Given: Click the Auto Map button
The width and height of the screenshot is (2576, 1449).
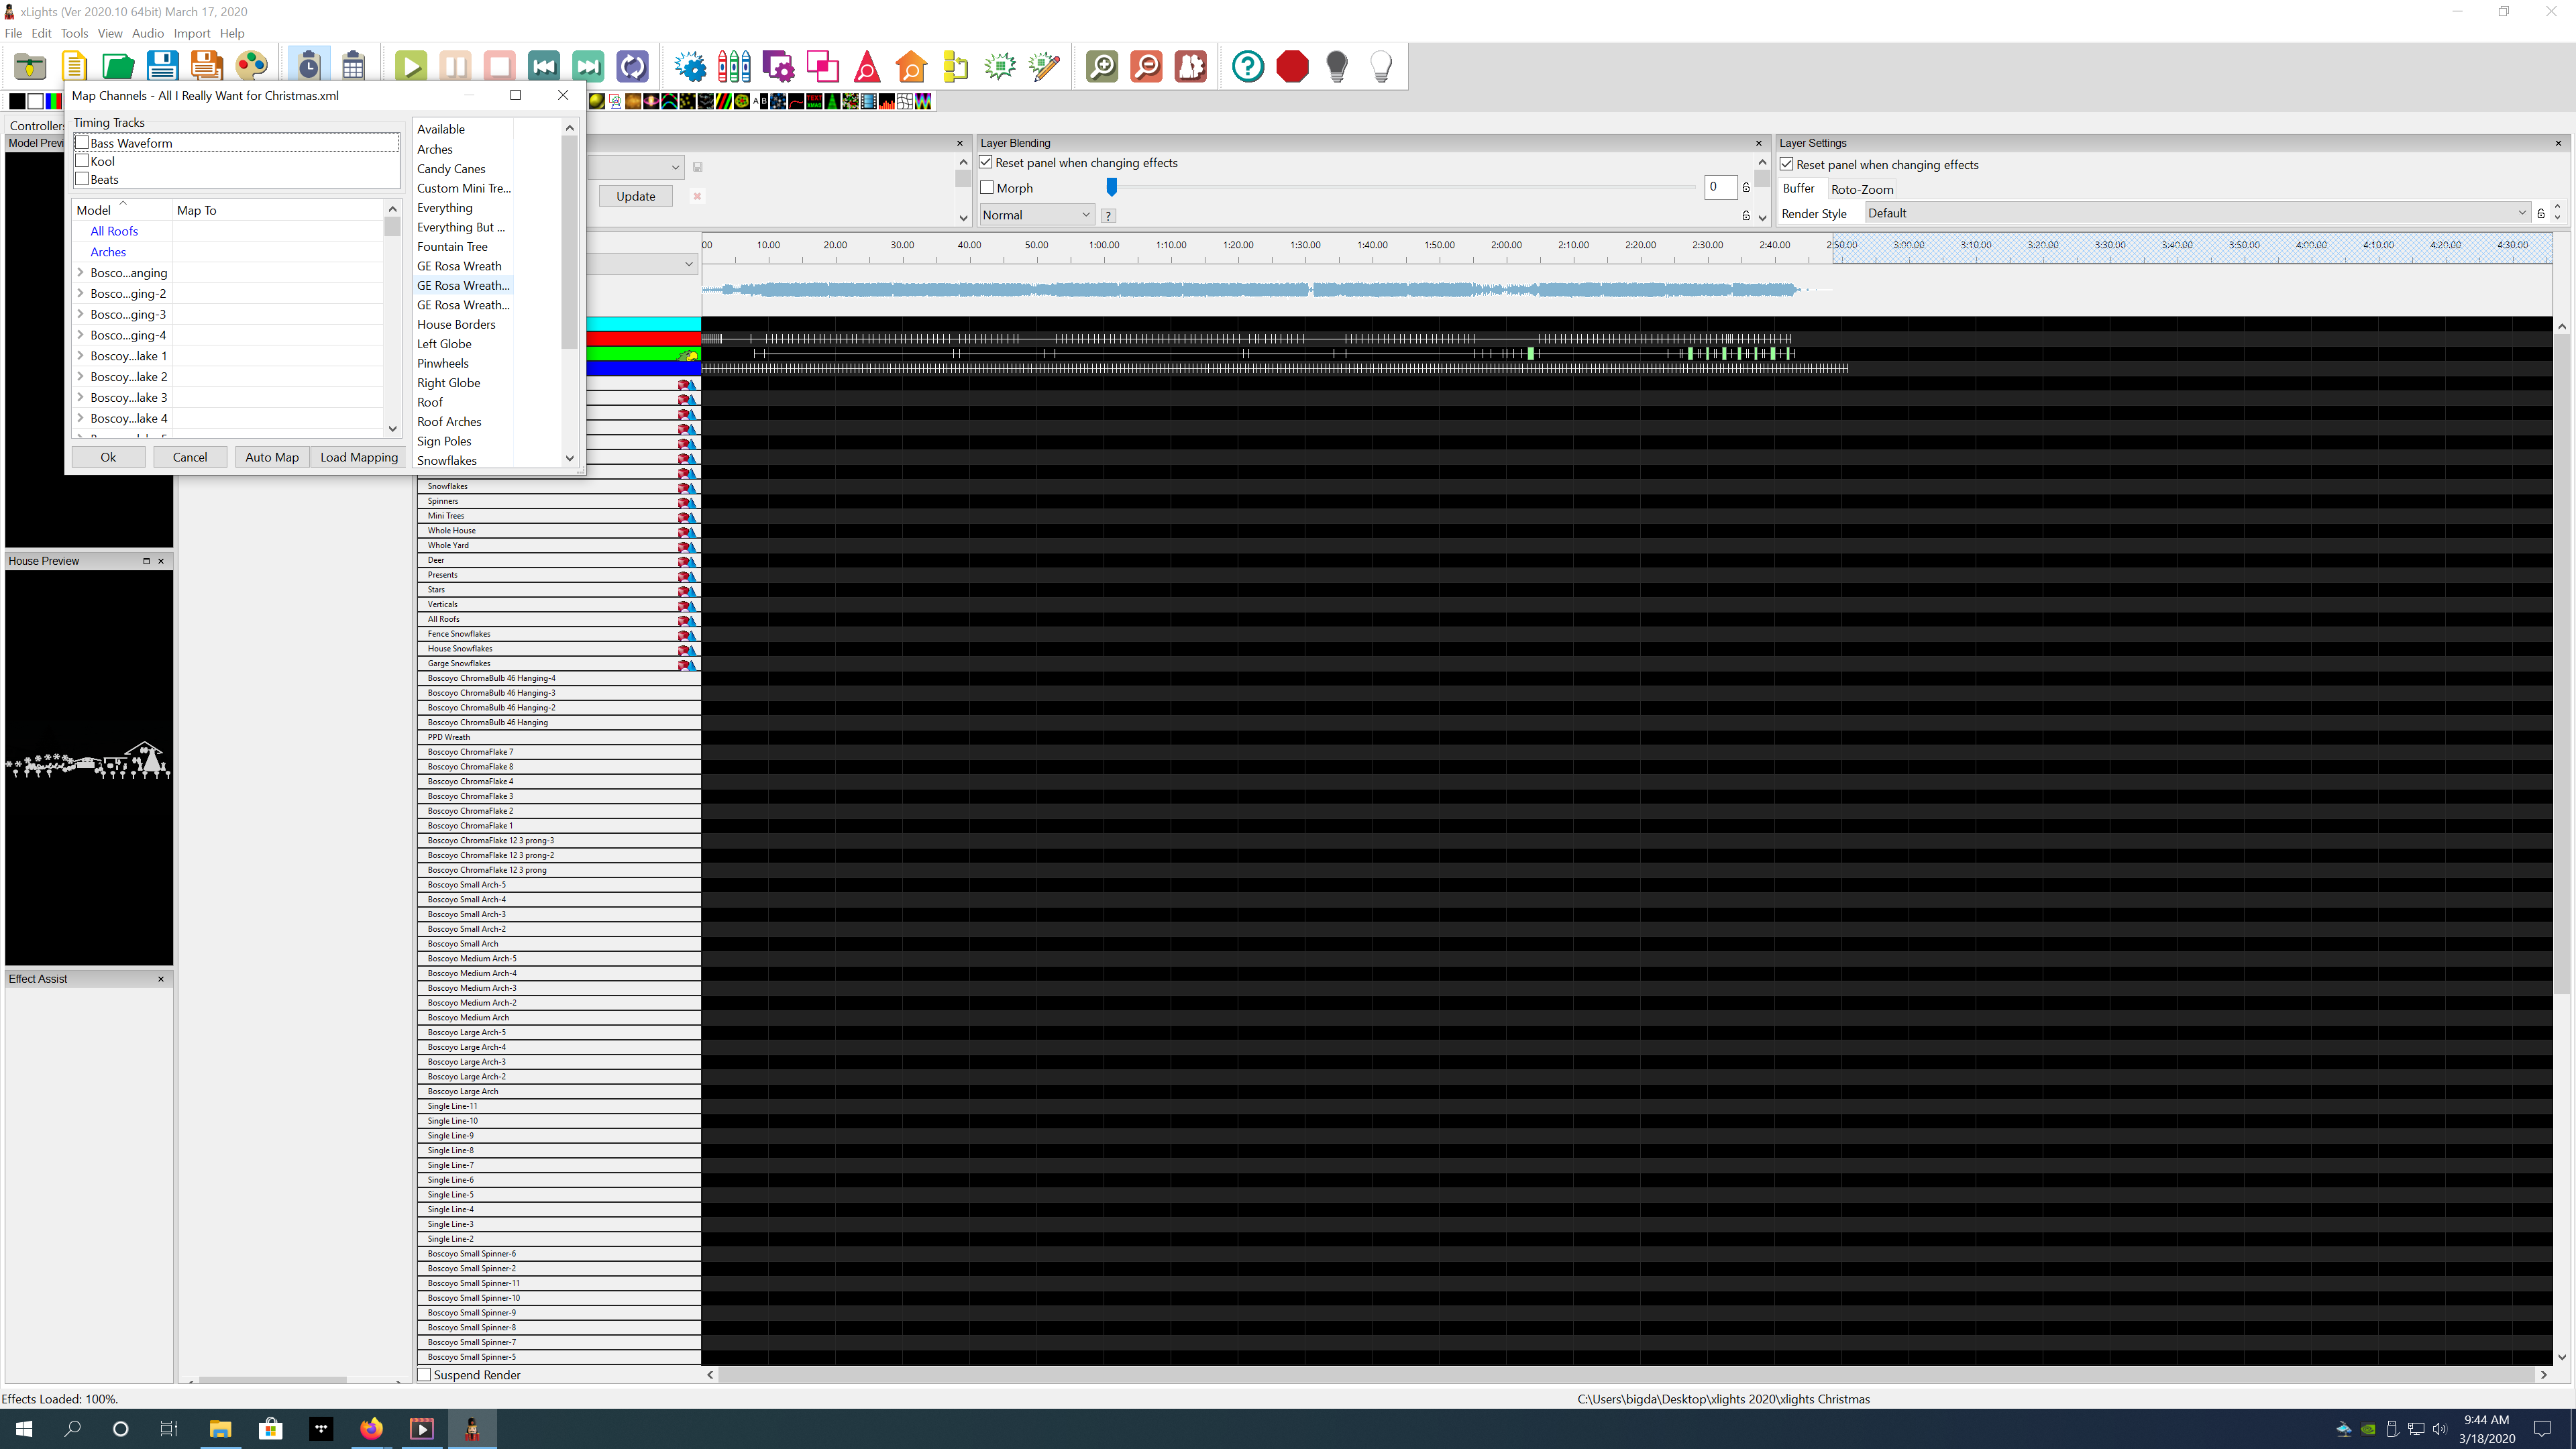Looking at the screenshot, I should tap(271, 457).
